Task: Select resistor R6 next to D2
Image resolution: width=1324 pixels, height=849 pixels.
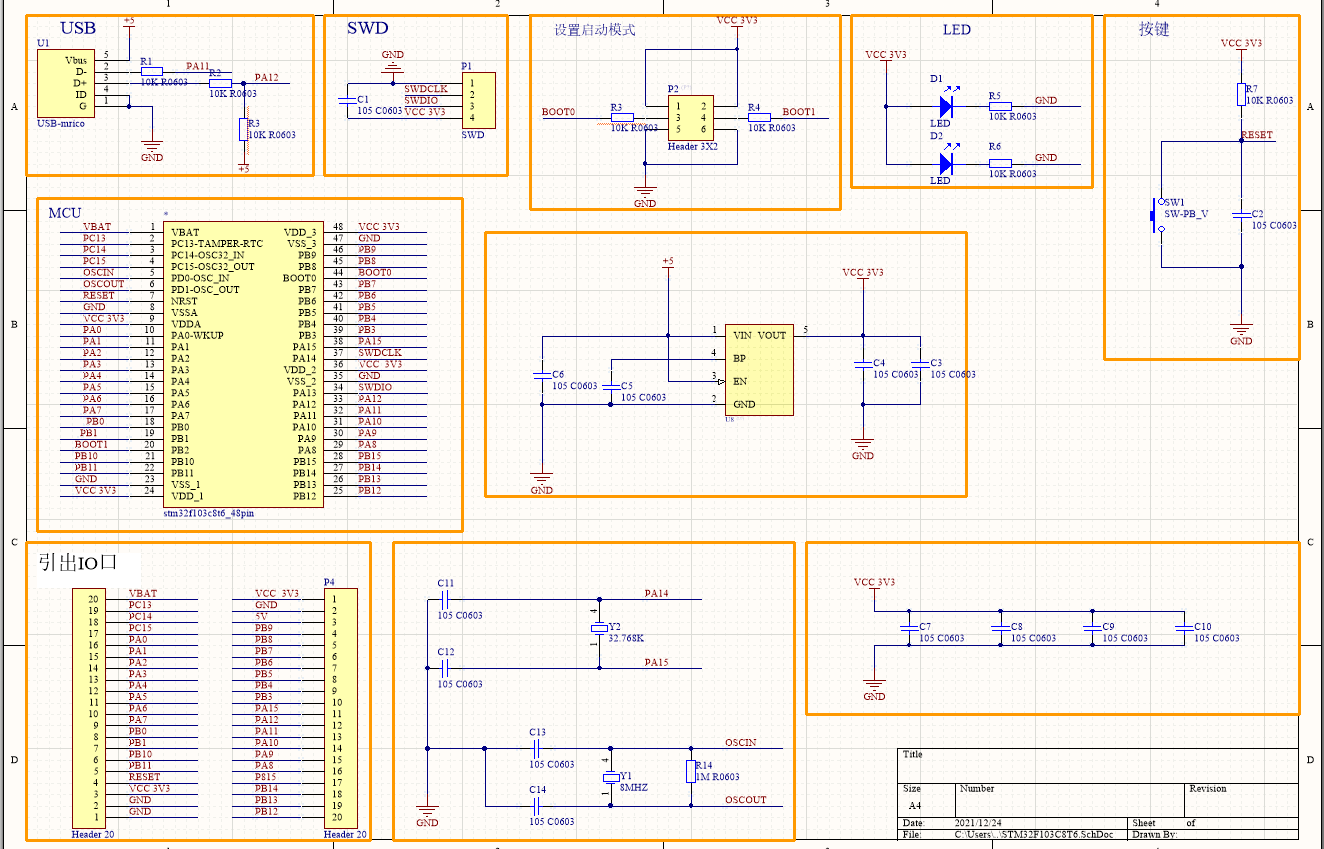Action: (1000, 163)
